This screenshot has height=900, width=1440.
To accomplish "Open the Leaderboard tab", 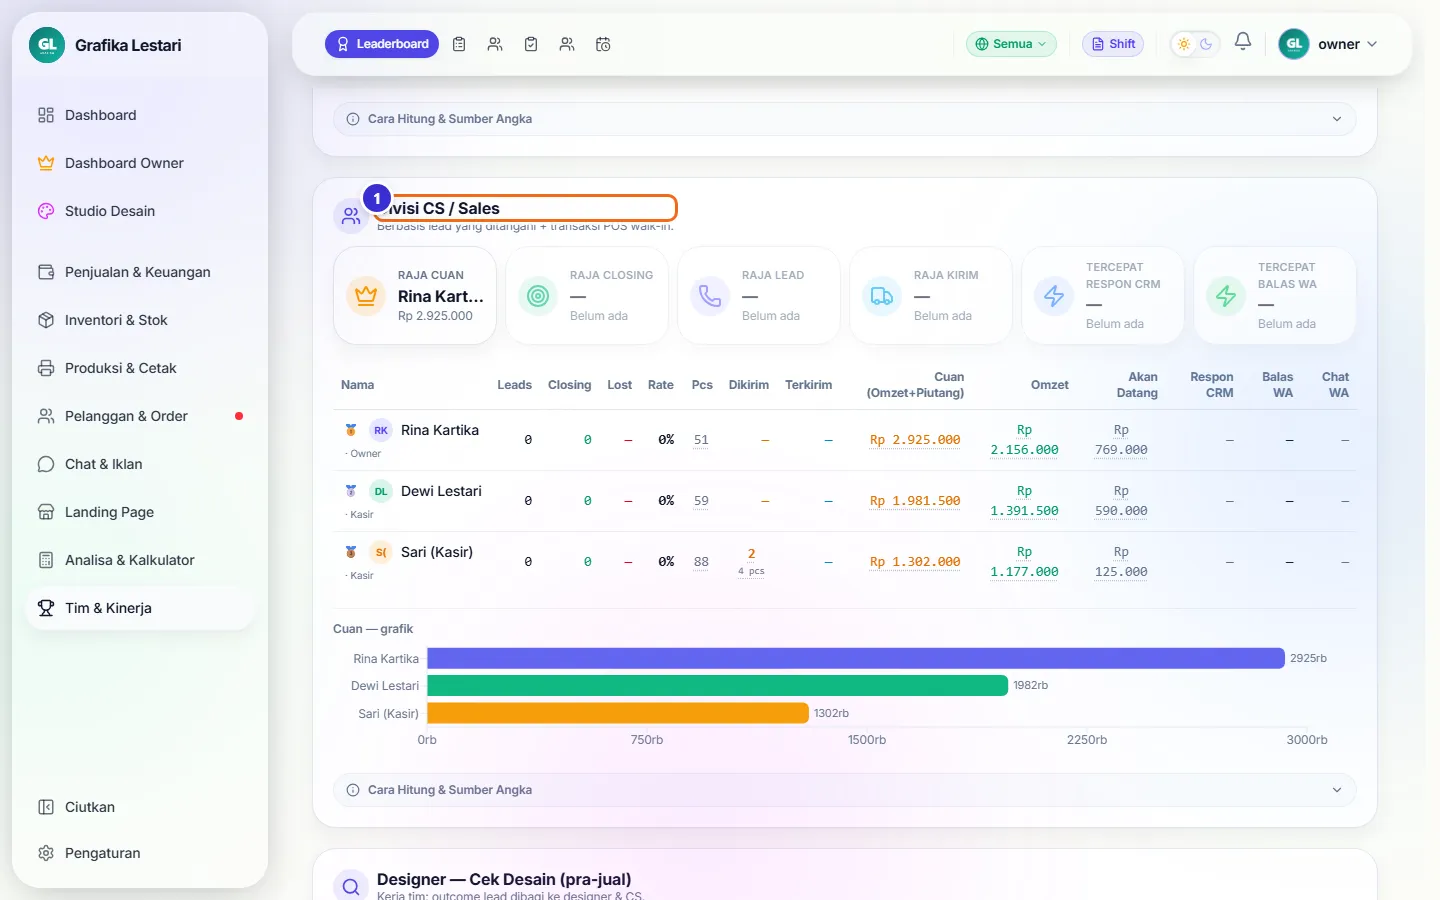I will (x=382, y=44).
